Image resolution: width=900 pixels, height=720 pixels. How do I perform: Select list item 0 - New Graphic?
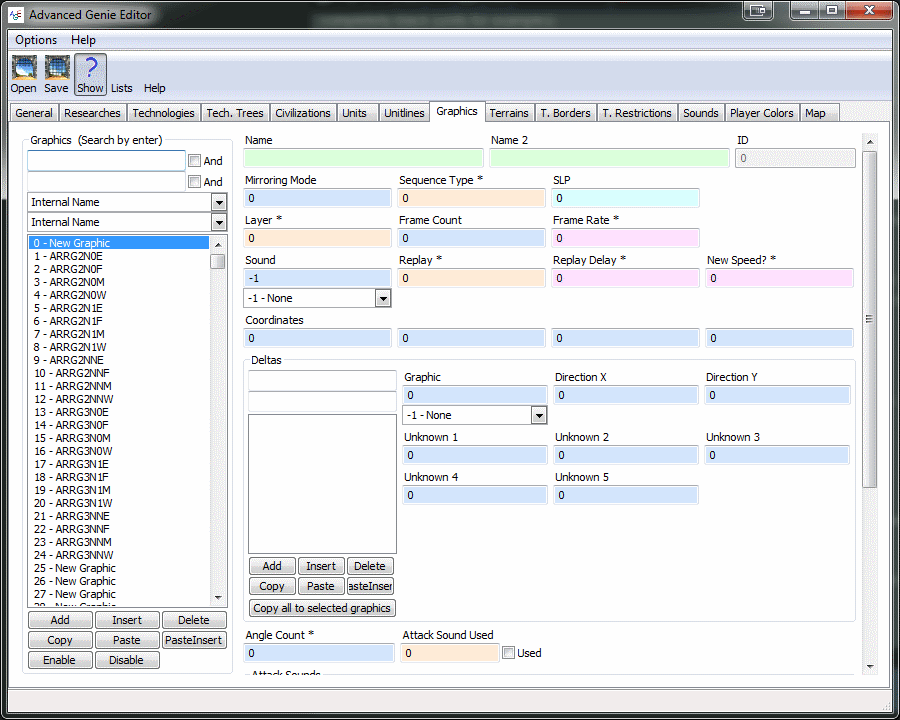click(x=118, y=243)
